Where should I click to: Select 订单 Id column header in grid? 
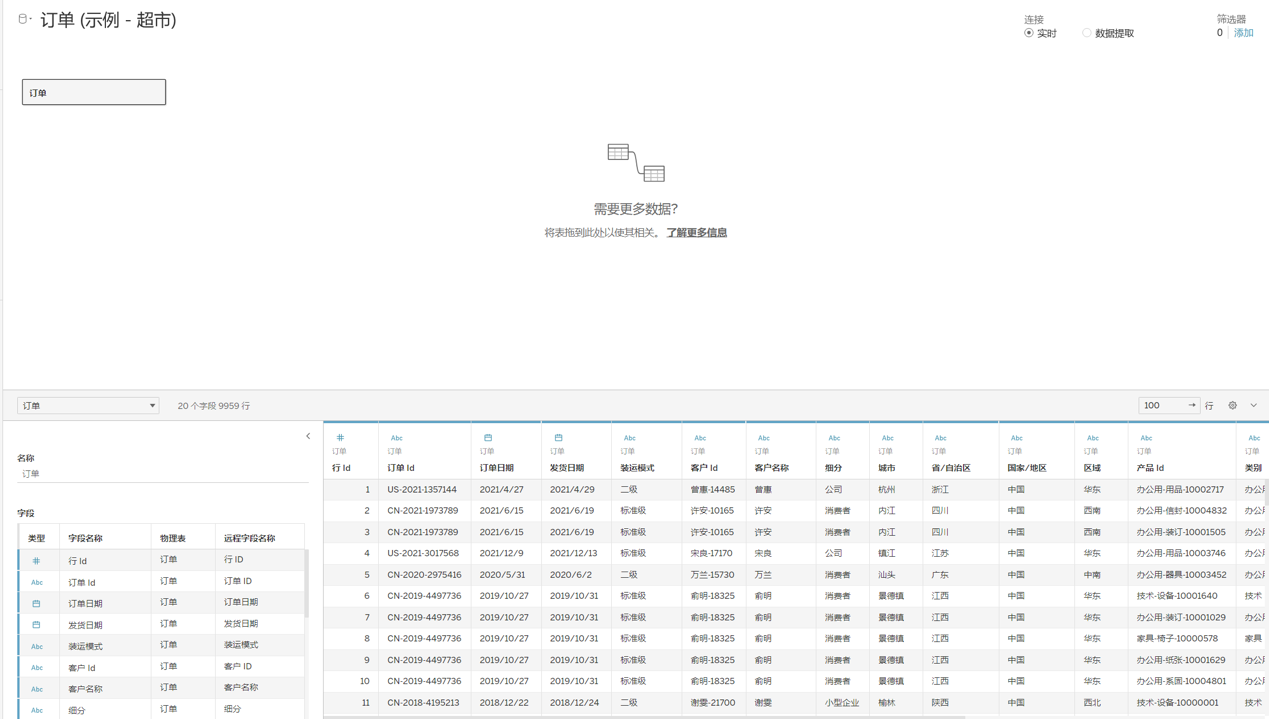click(x=401, y=468)
